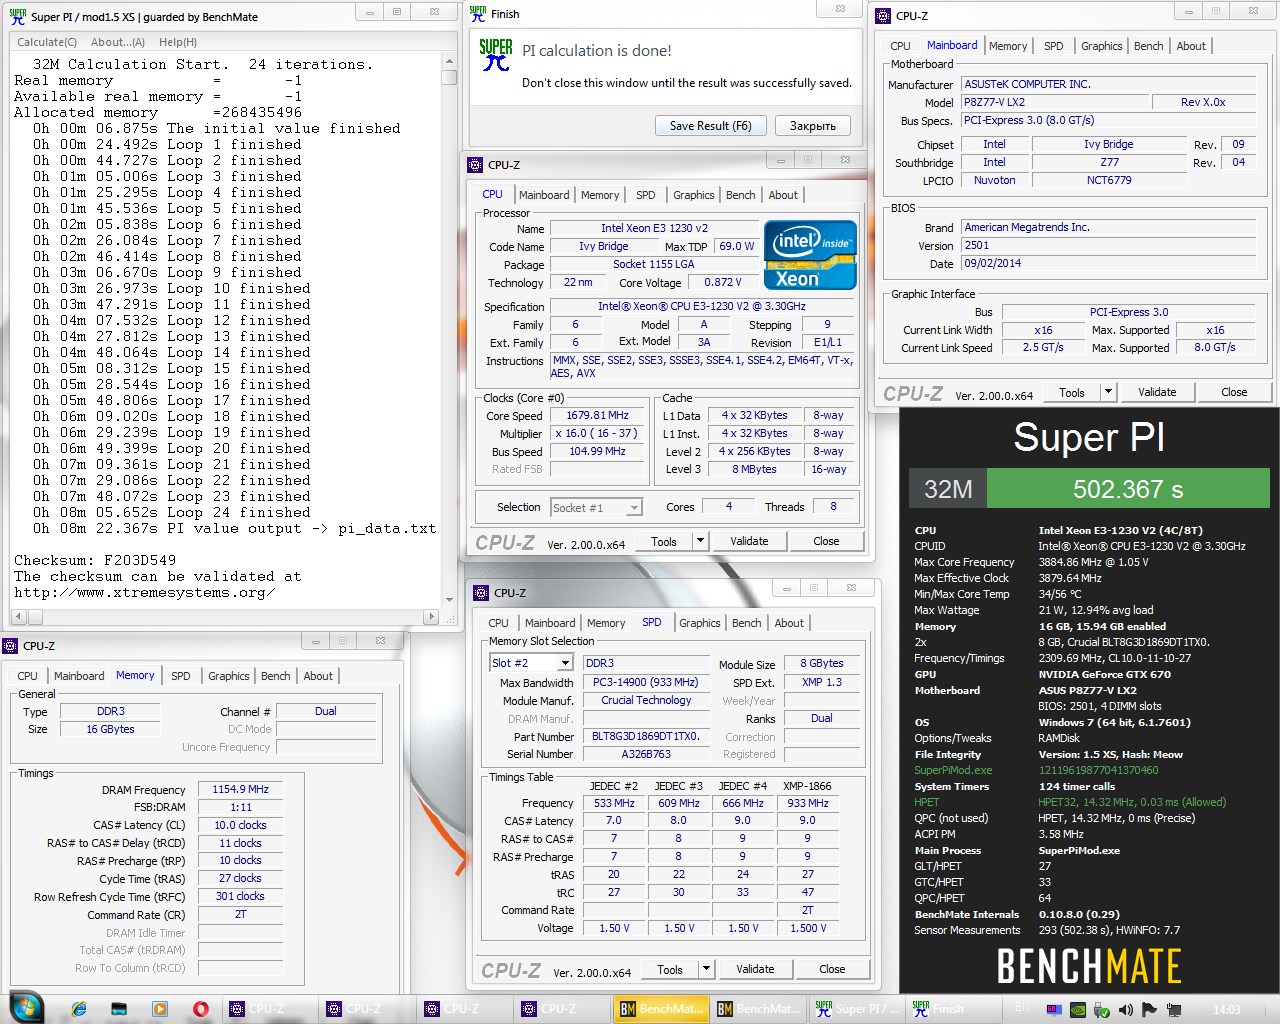This screenshot has height=1024, width=1280.
Task: Click the Crucial Technology module manufacturer field
Action: (646, 700)
